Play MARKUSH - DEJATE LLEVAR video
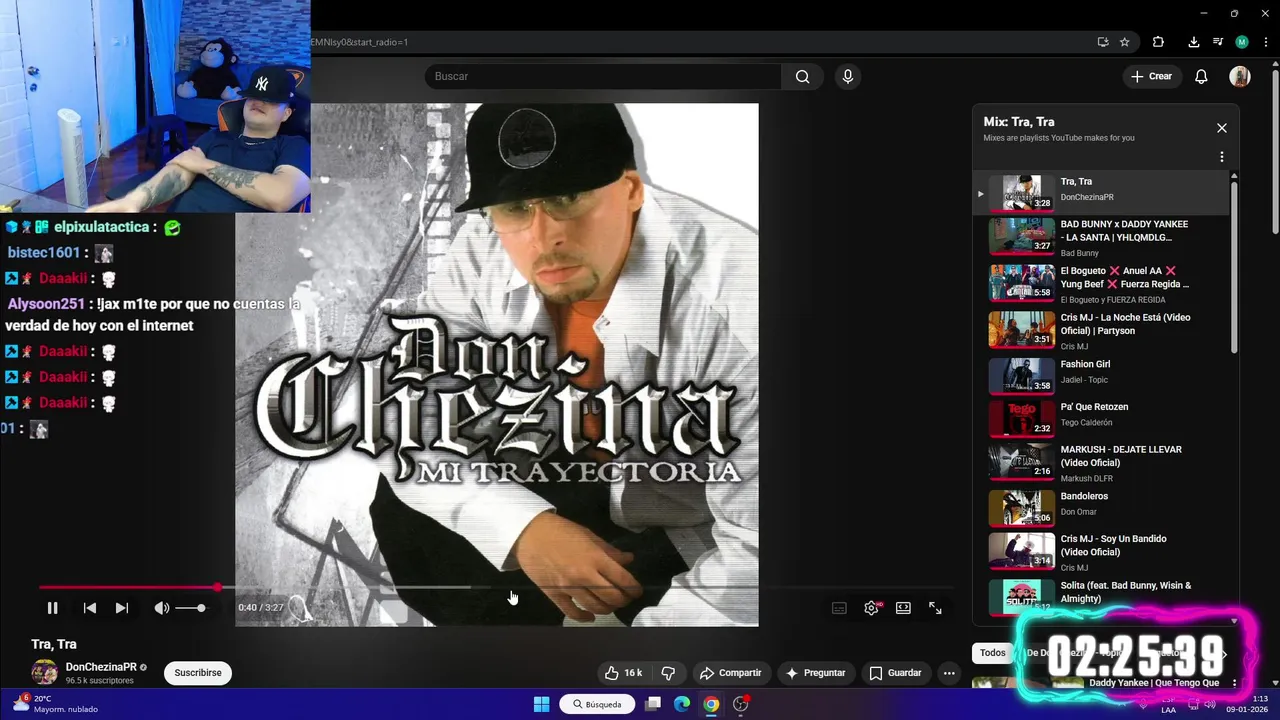The image size is (1280, 720). pyautogui.click(x=1100, y=463)
